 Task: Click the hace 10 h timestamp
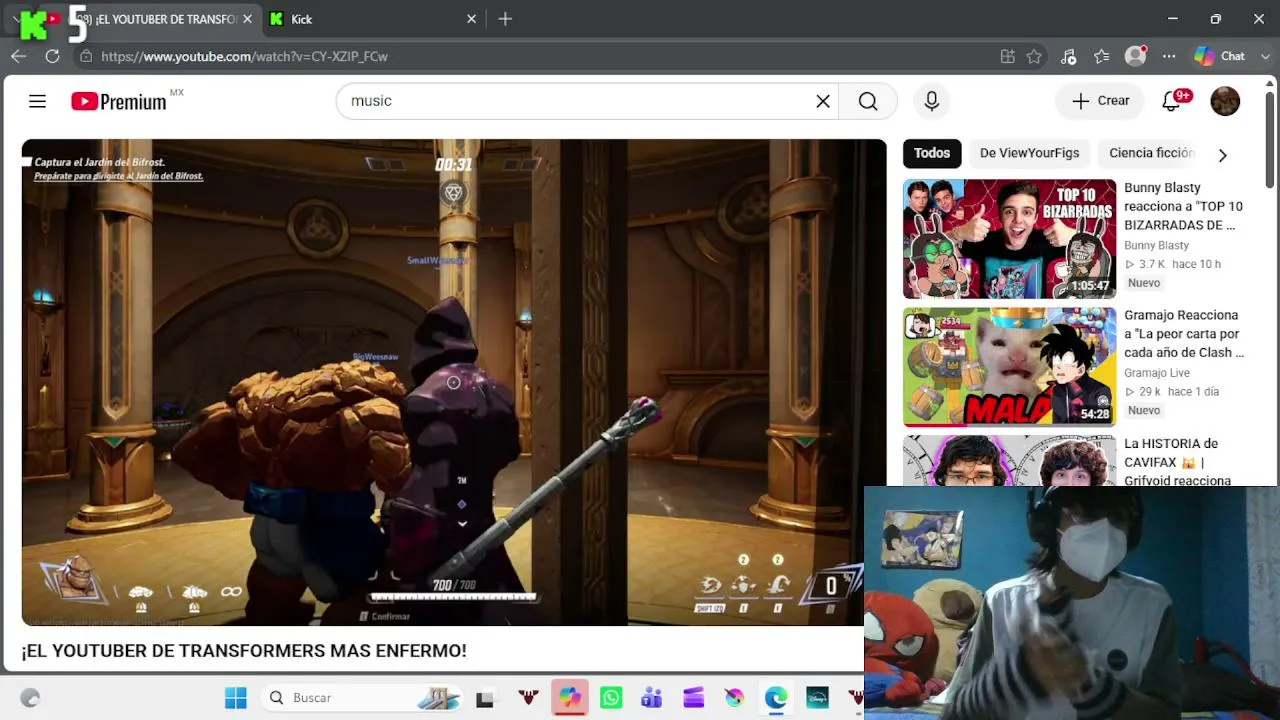click(x=1196, y=264)
